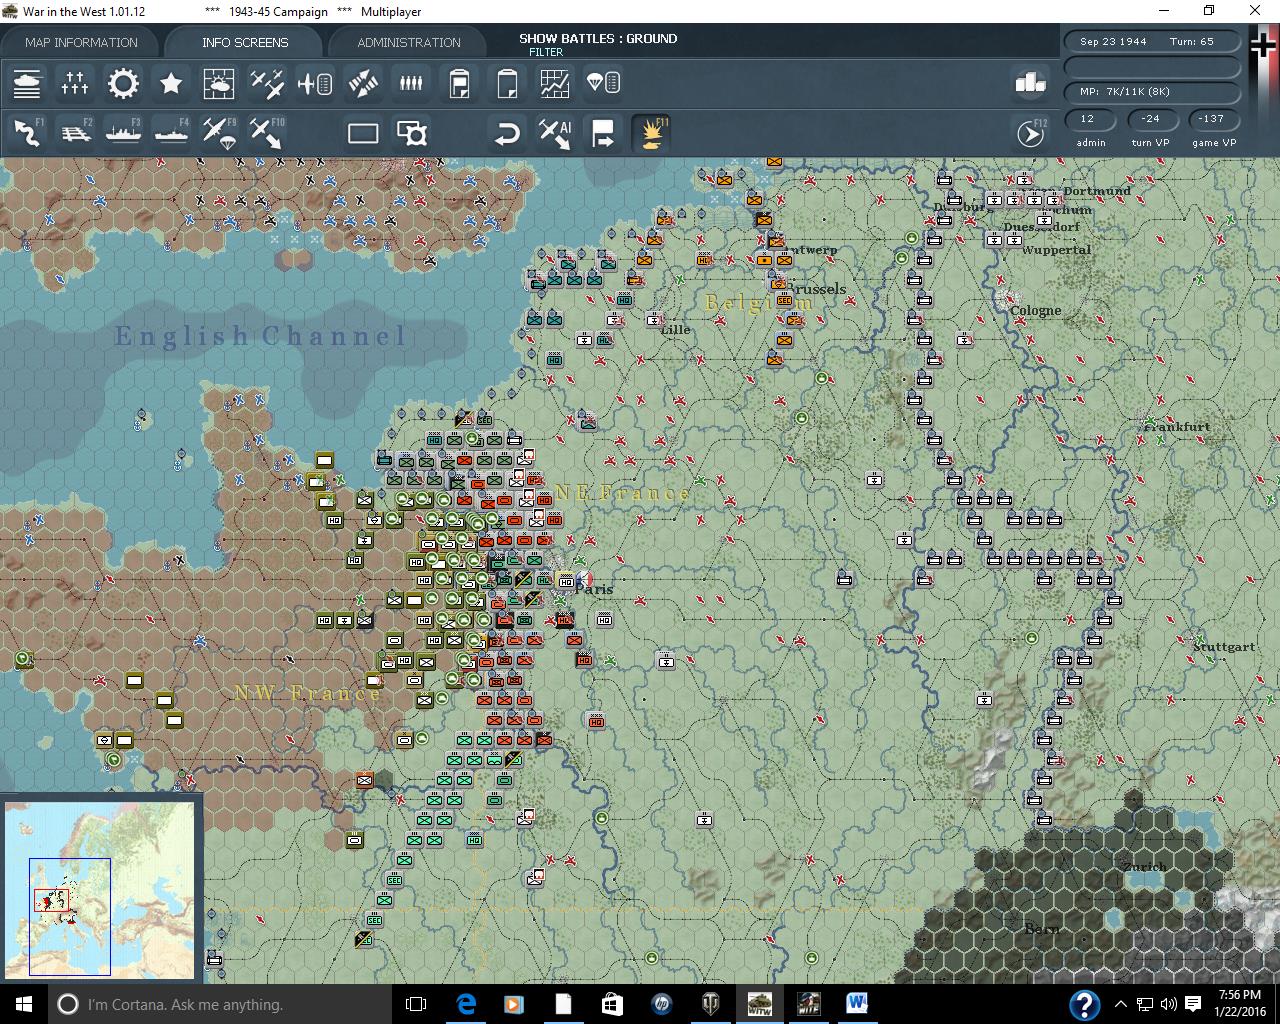
Task: Click the Europe minimap thumbnail
Action: (100, 890)
